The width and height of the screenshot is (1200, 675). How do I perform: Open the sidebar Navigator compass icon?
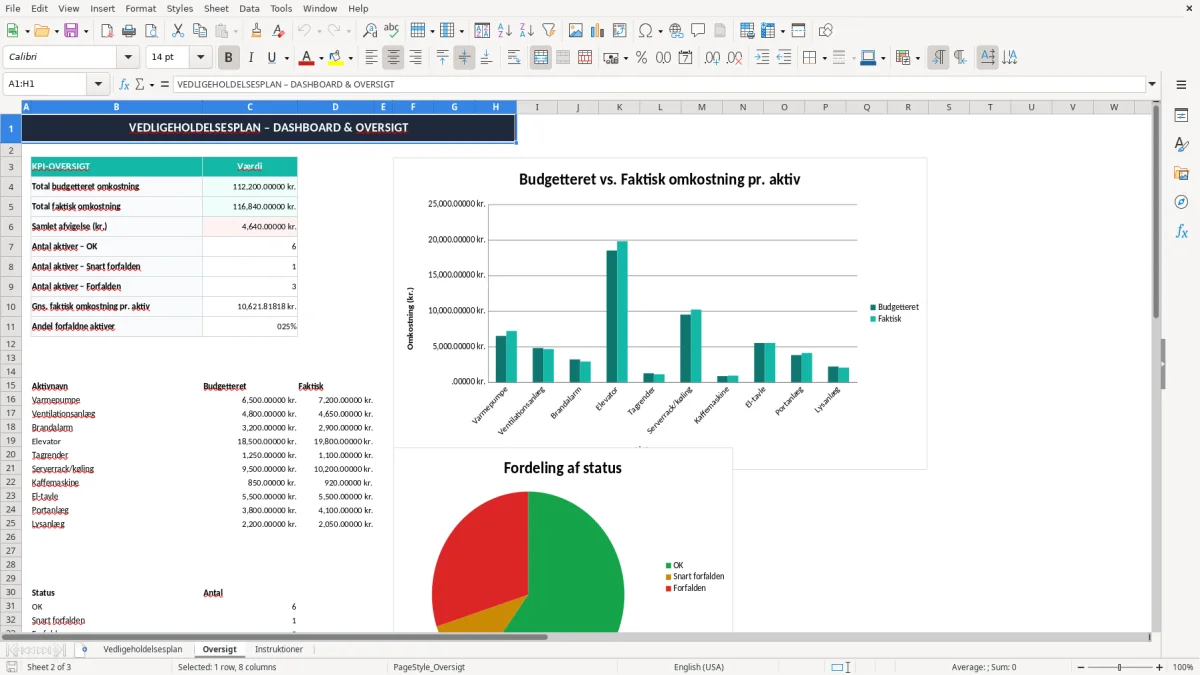tap(1181, 202)
